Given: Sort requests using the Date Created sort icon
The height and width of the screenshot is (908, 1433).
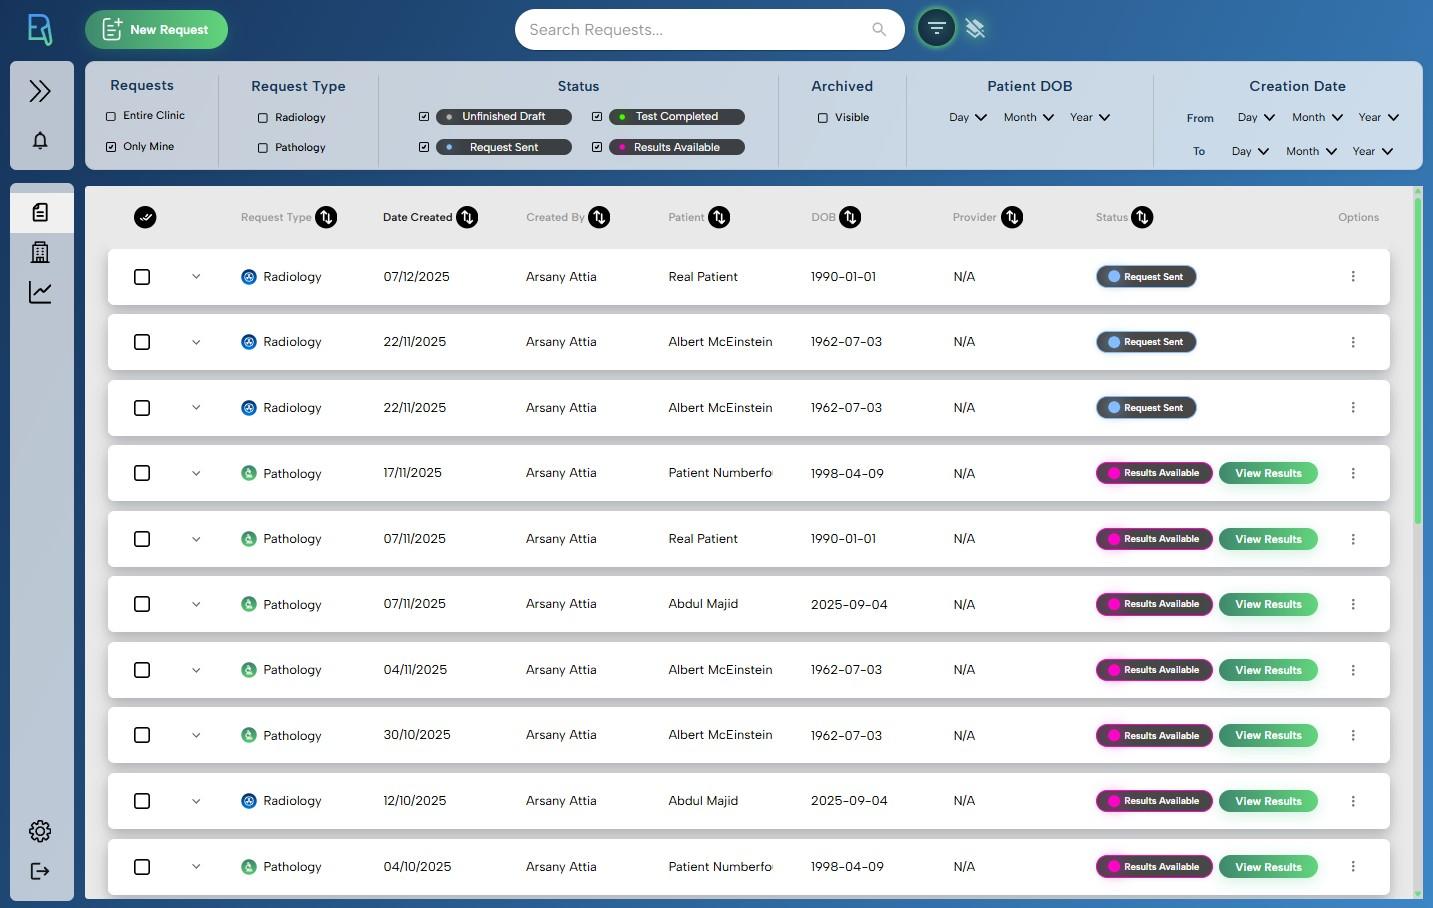Looking at the screenshot, I should click(467, 217).
